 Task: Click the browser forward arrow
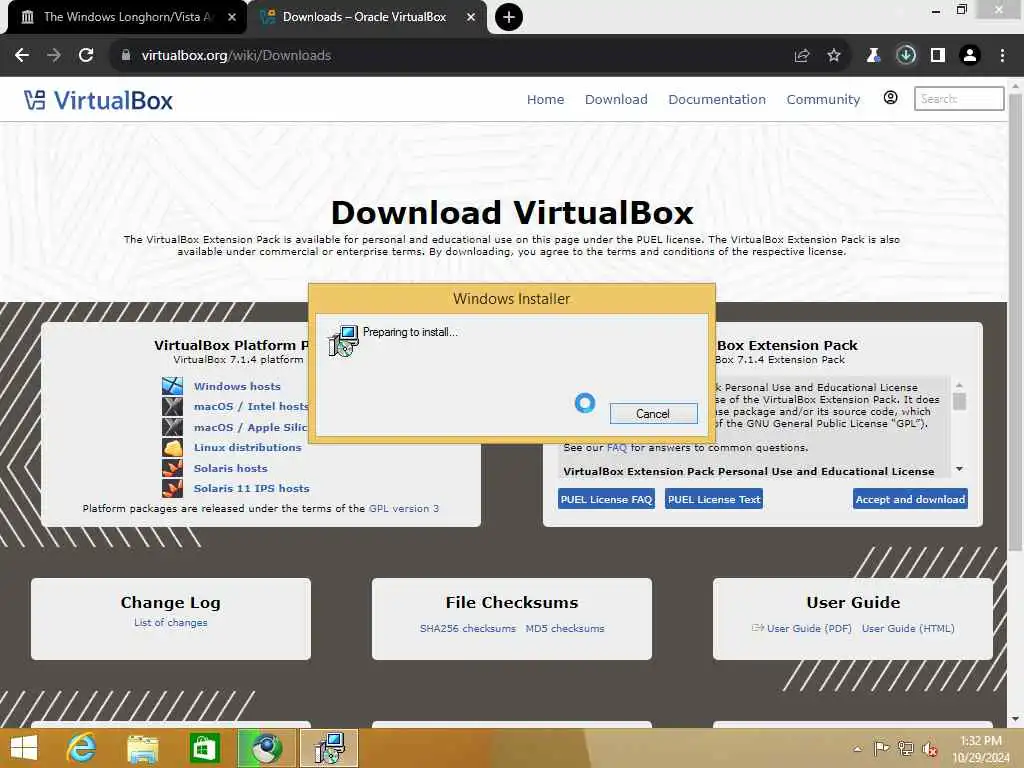pos(54,56)
